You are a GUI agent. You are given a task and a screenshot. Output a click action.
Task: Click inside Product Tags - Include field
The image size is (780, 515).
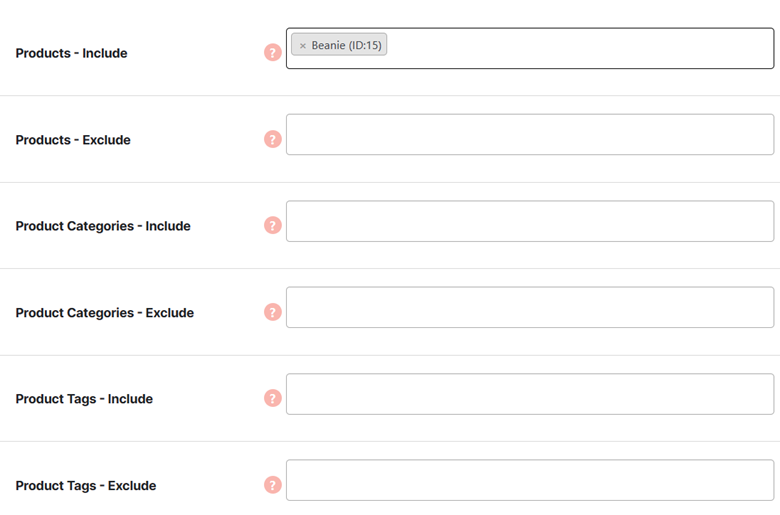(x=530, y=394)
